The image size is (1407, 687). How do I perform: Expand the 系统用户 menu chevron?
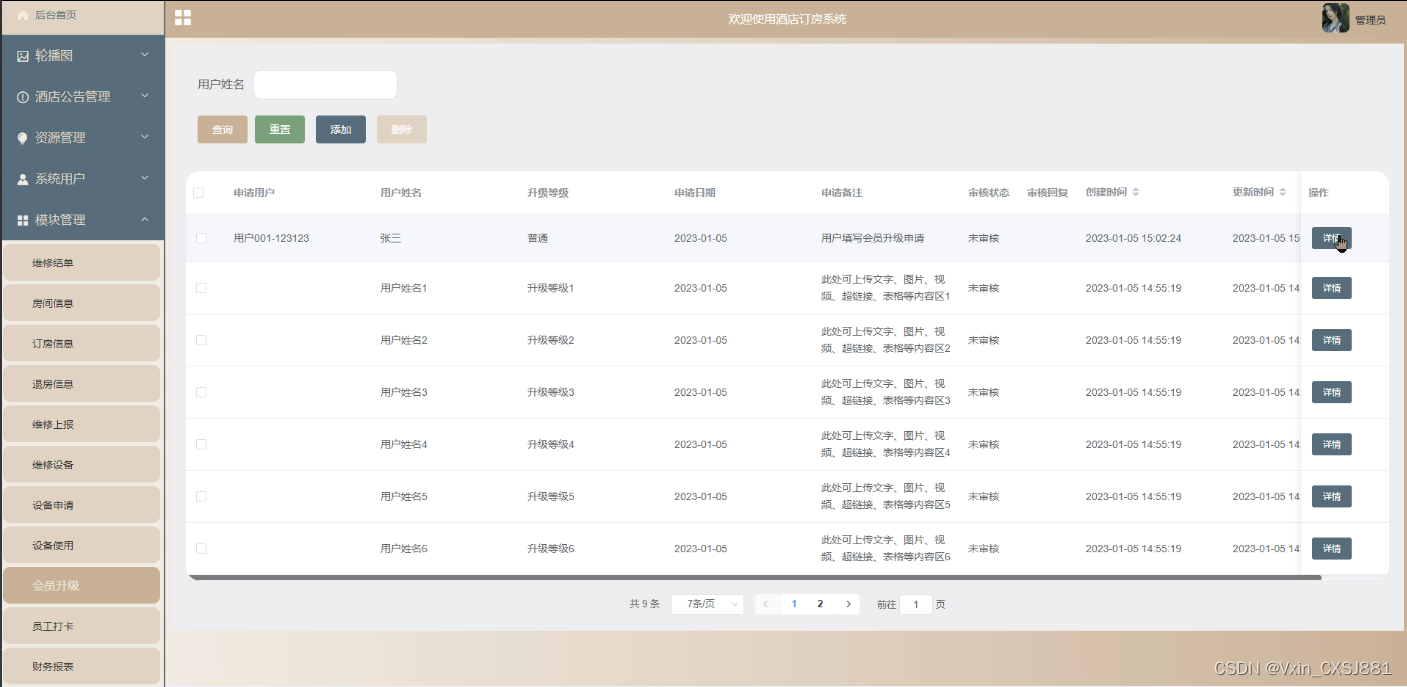(144, 177)
